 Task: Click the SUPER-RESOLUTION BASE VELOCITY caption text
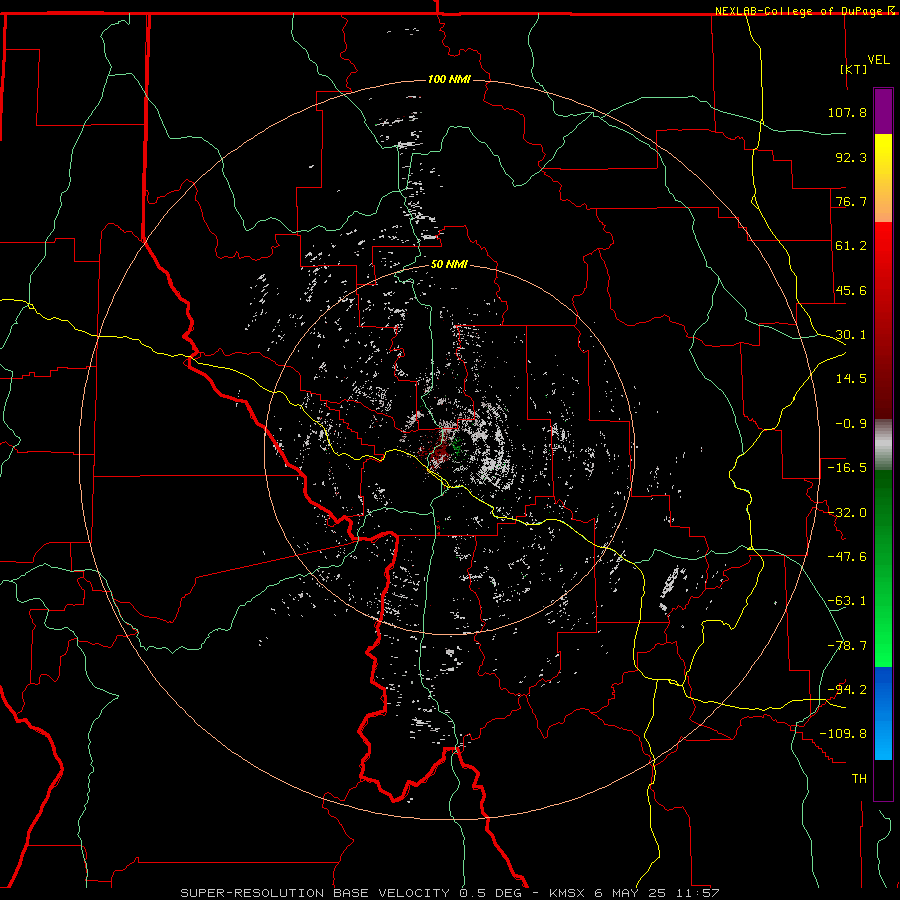click(315, 893)
